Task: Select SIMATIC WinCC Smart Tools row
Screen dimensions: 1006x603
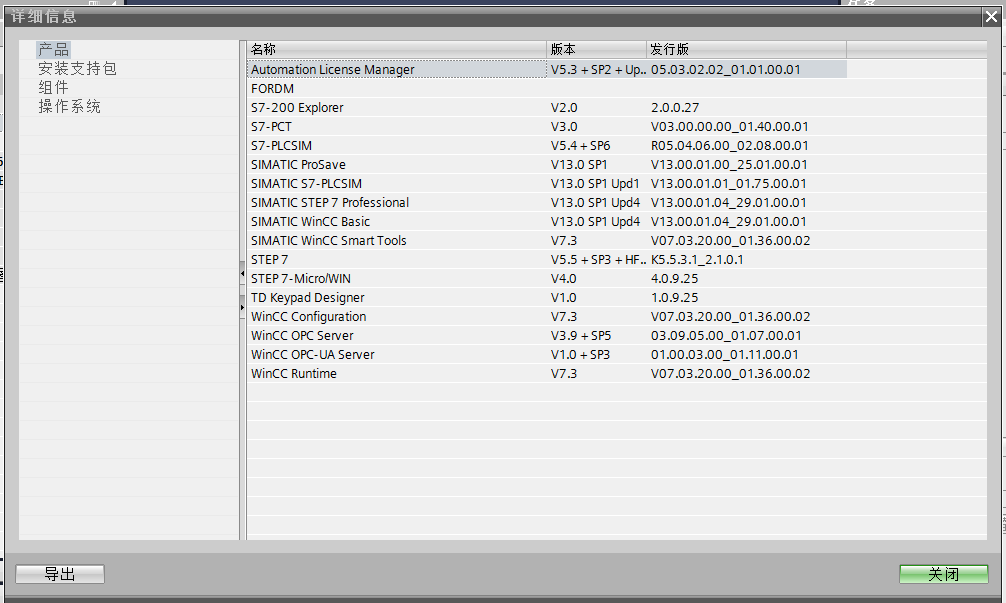Action: pyautogui.click(x=547, y=241)
